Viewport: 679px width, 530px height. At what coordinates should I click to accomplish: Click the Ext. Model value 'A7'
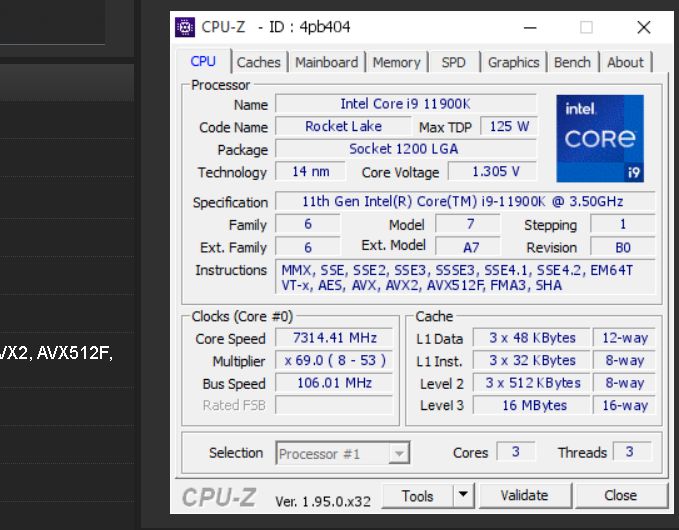point(468,247)
